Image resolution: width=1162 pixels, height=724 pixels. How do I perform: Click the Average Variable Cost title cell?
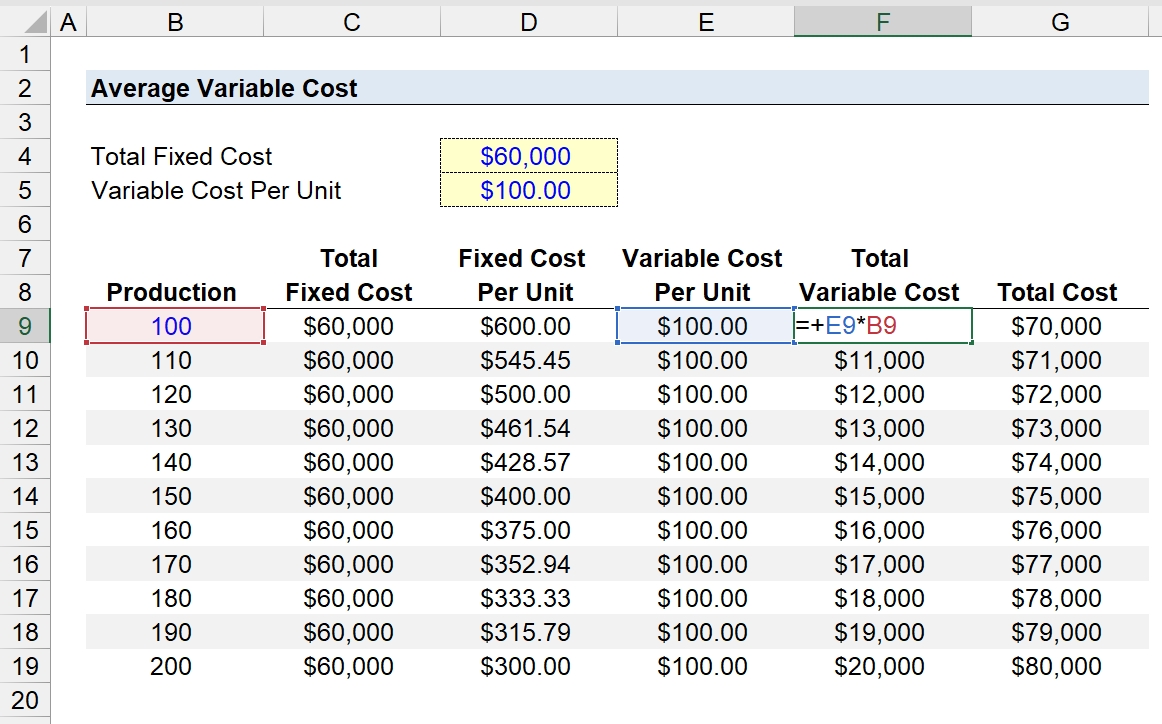pyautogui.click(x=617, y=88)
